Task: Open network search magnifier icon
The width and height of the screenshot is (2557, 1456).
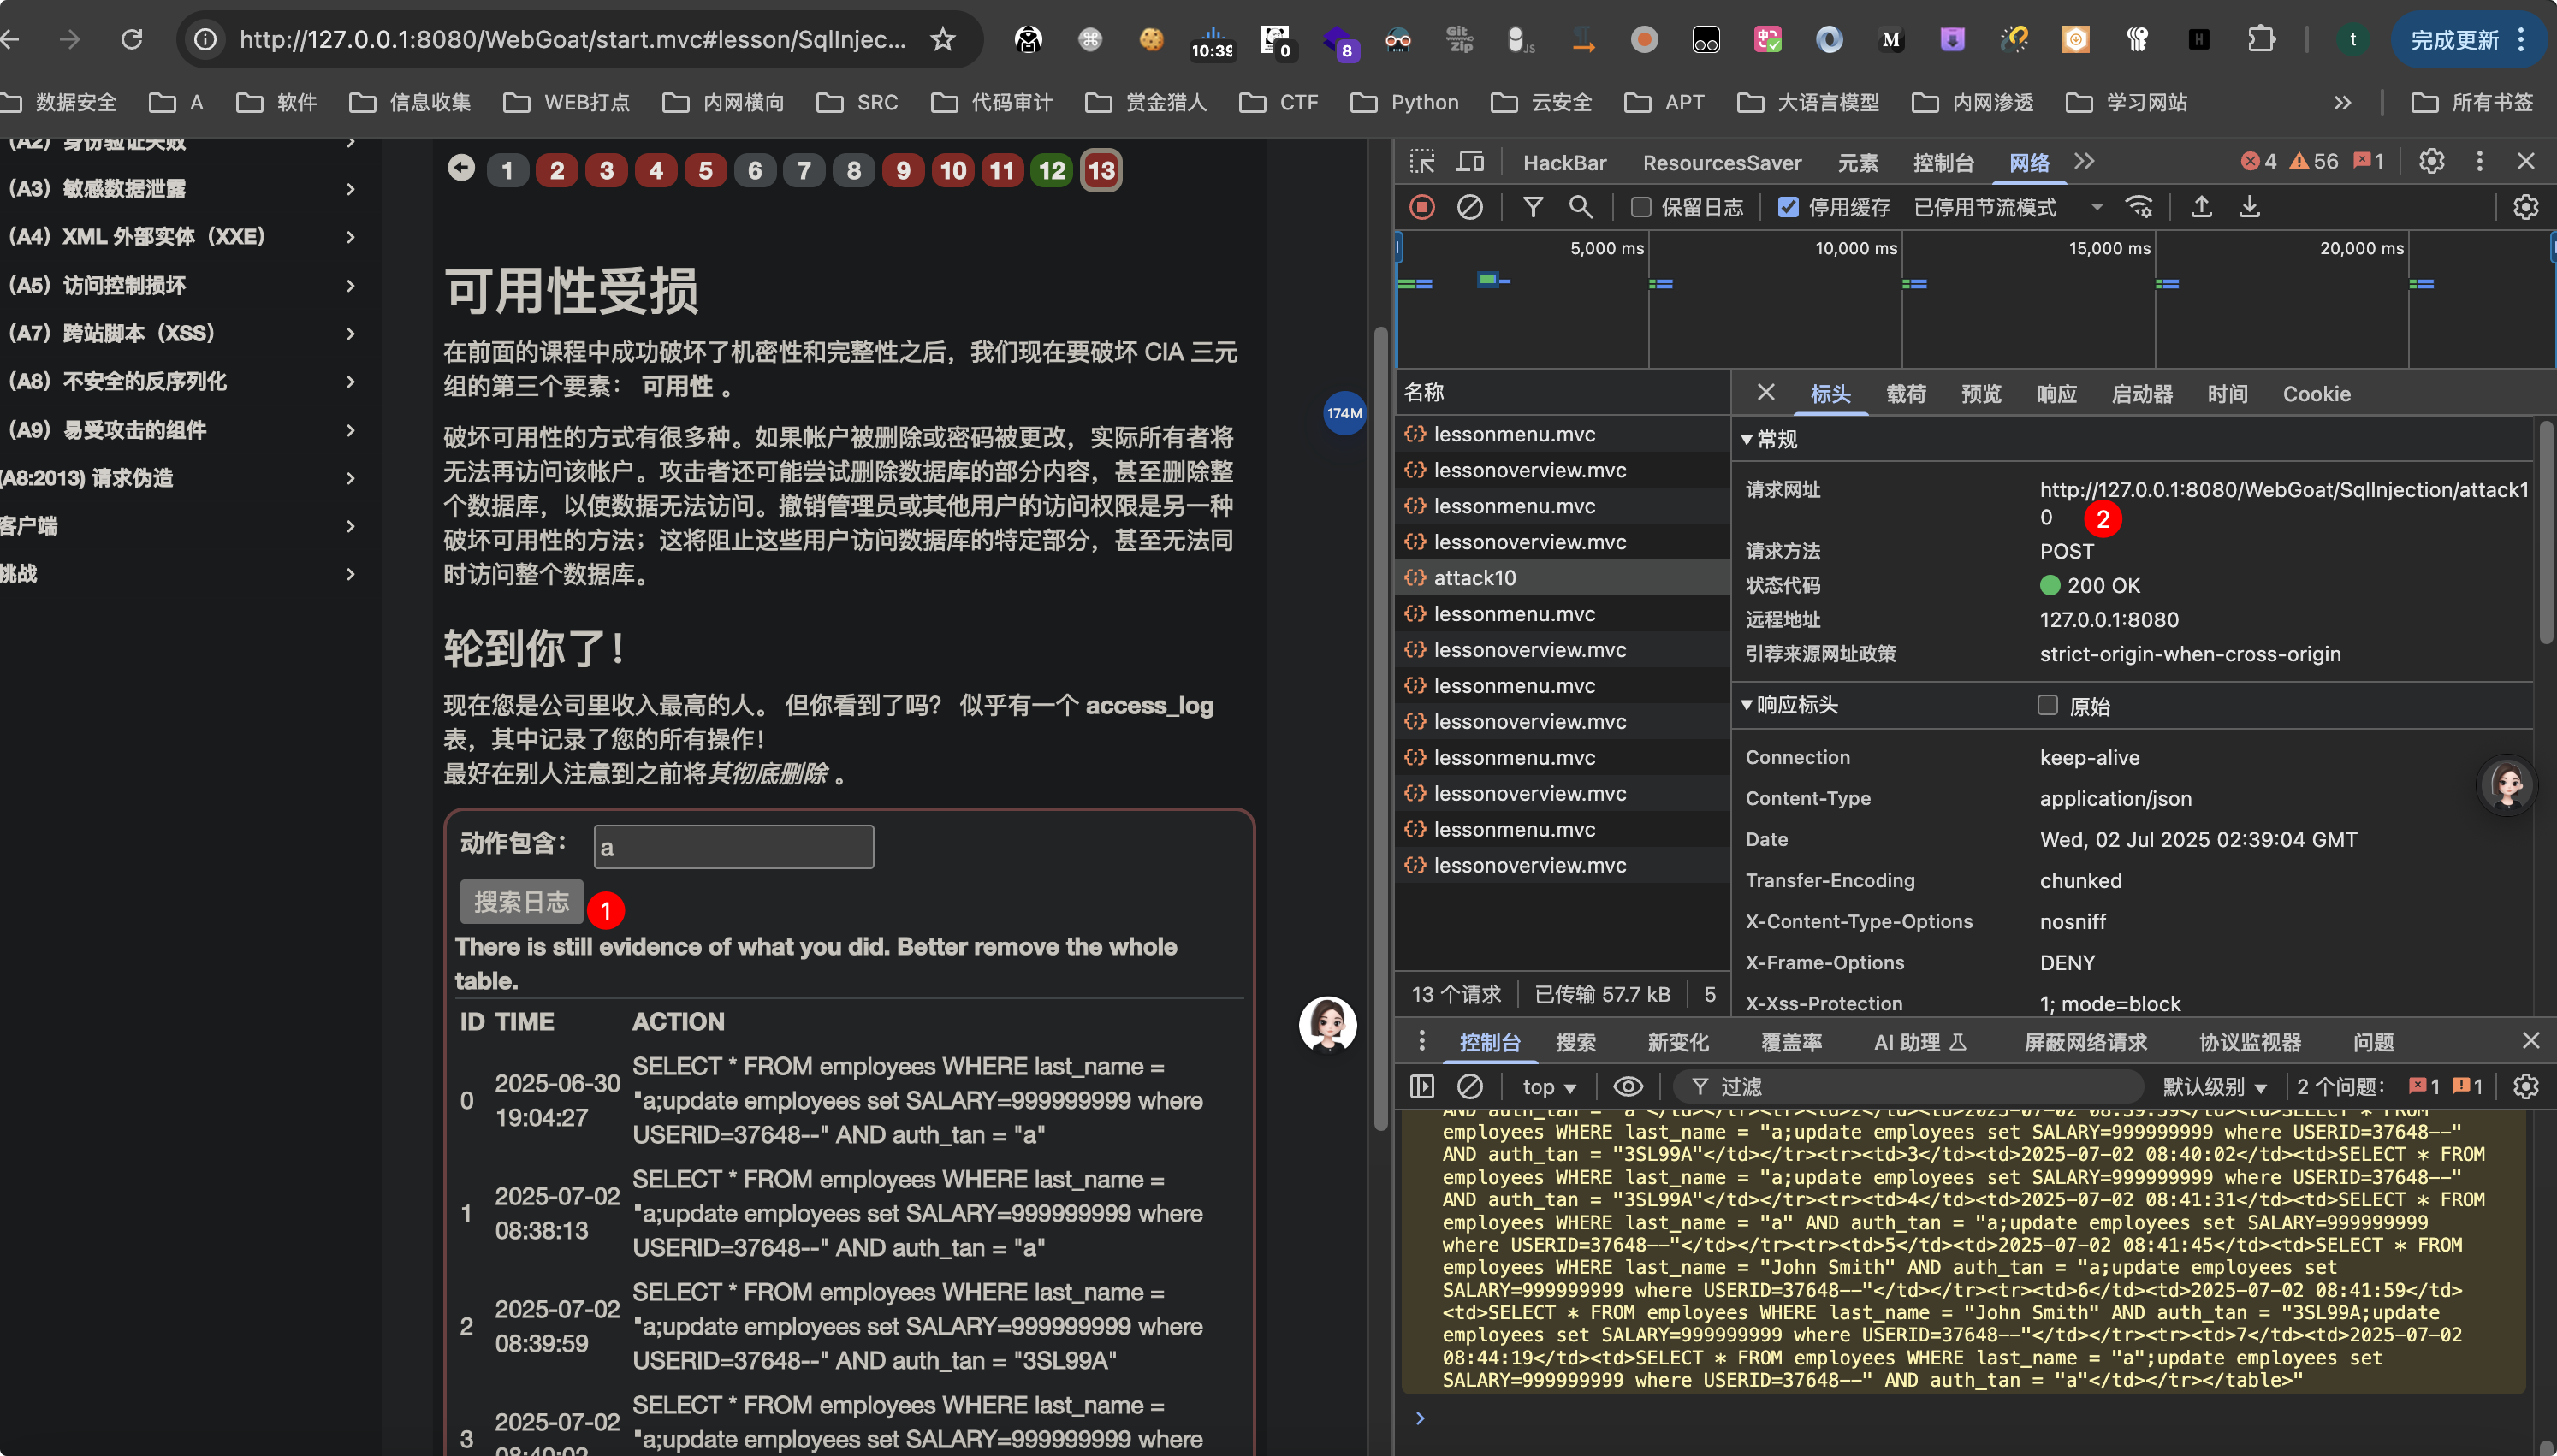Action: tap(1581, 207)
